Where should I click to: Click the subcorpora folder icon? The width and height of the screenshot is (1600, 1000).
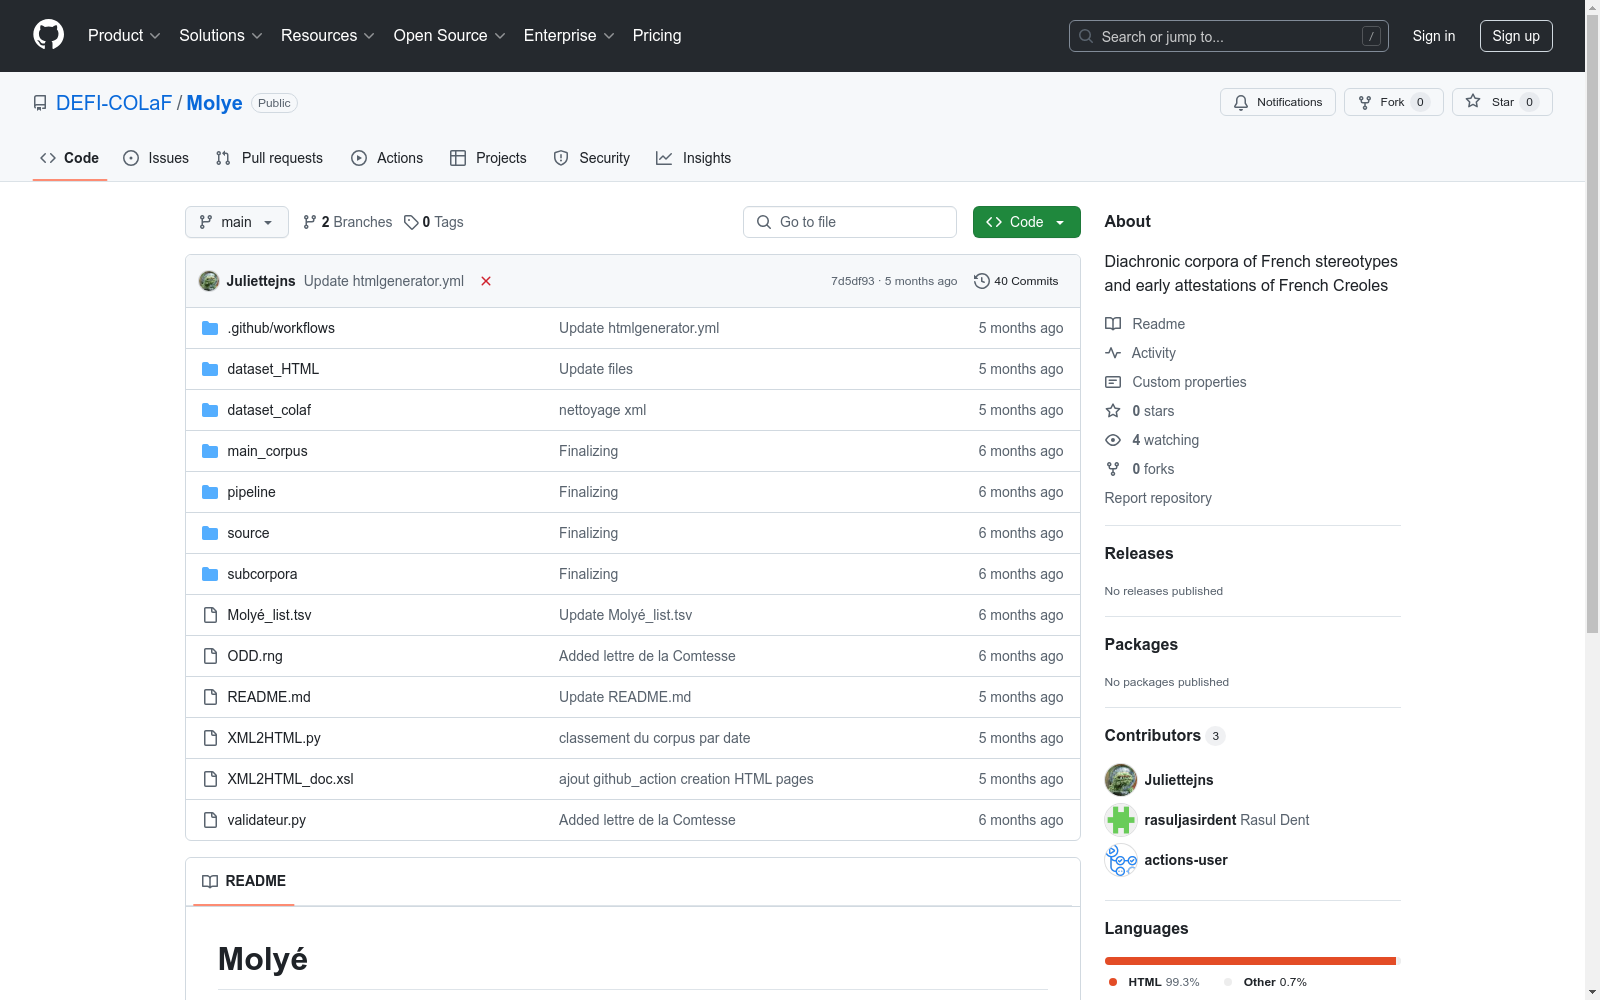pos(210,574)
